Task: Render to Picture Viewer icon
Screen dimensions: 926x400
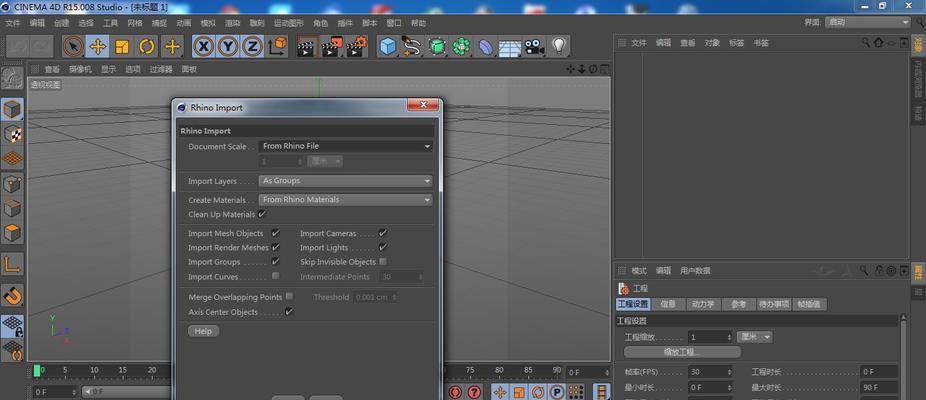Action: click(331, 46)
